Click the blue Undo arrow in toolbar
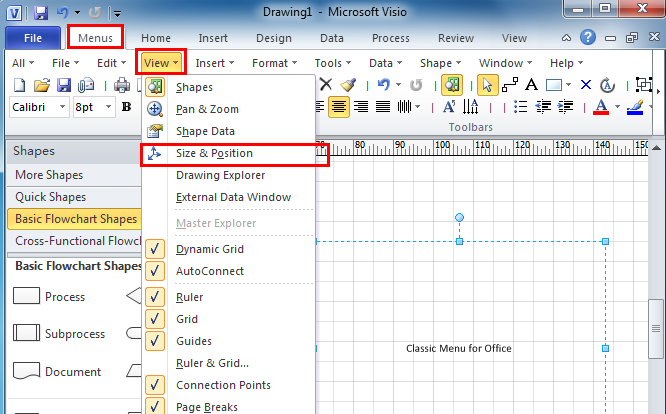This screenshot has width=666, height=414. coord(384,84)
